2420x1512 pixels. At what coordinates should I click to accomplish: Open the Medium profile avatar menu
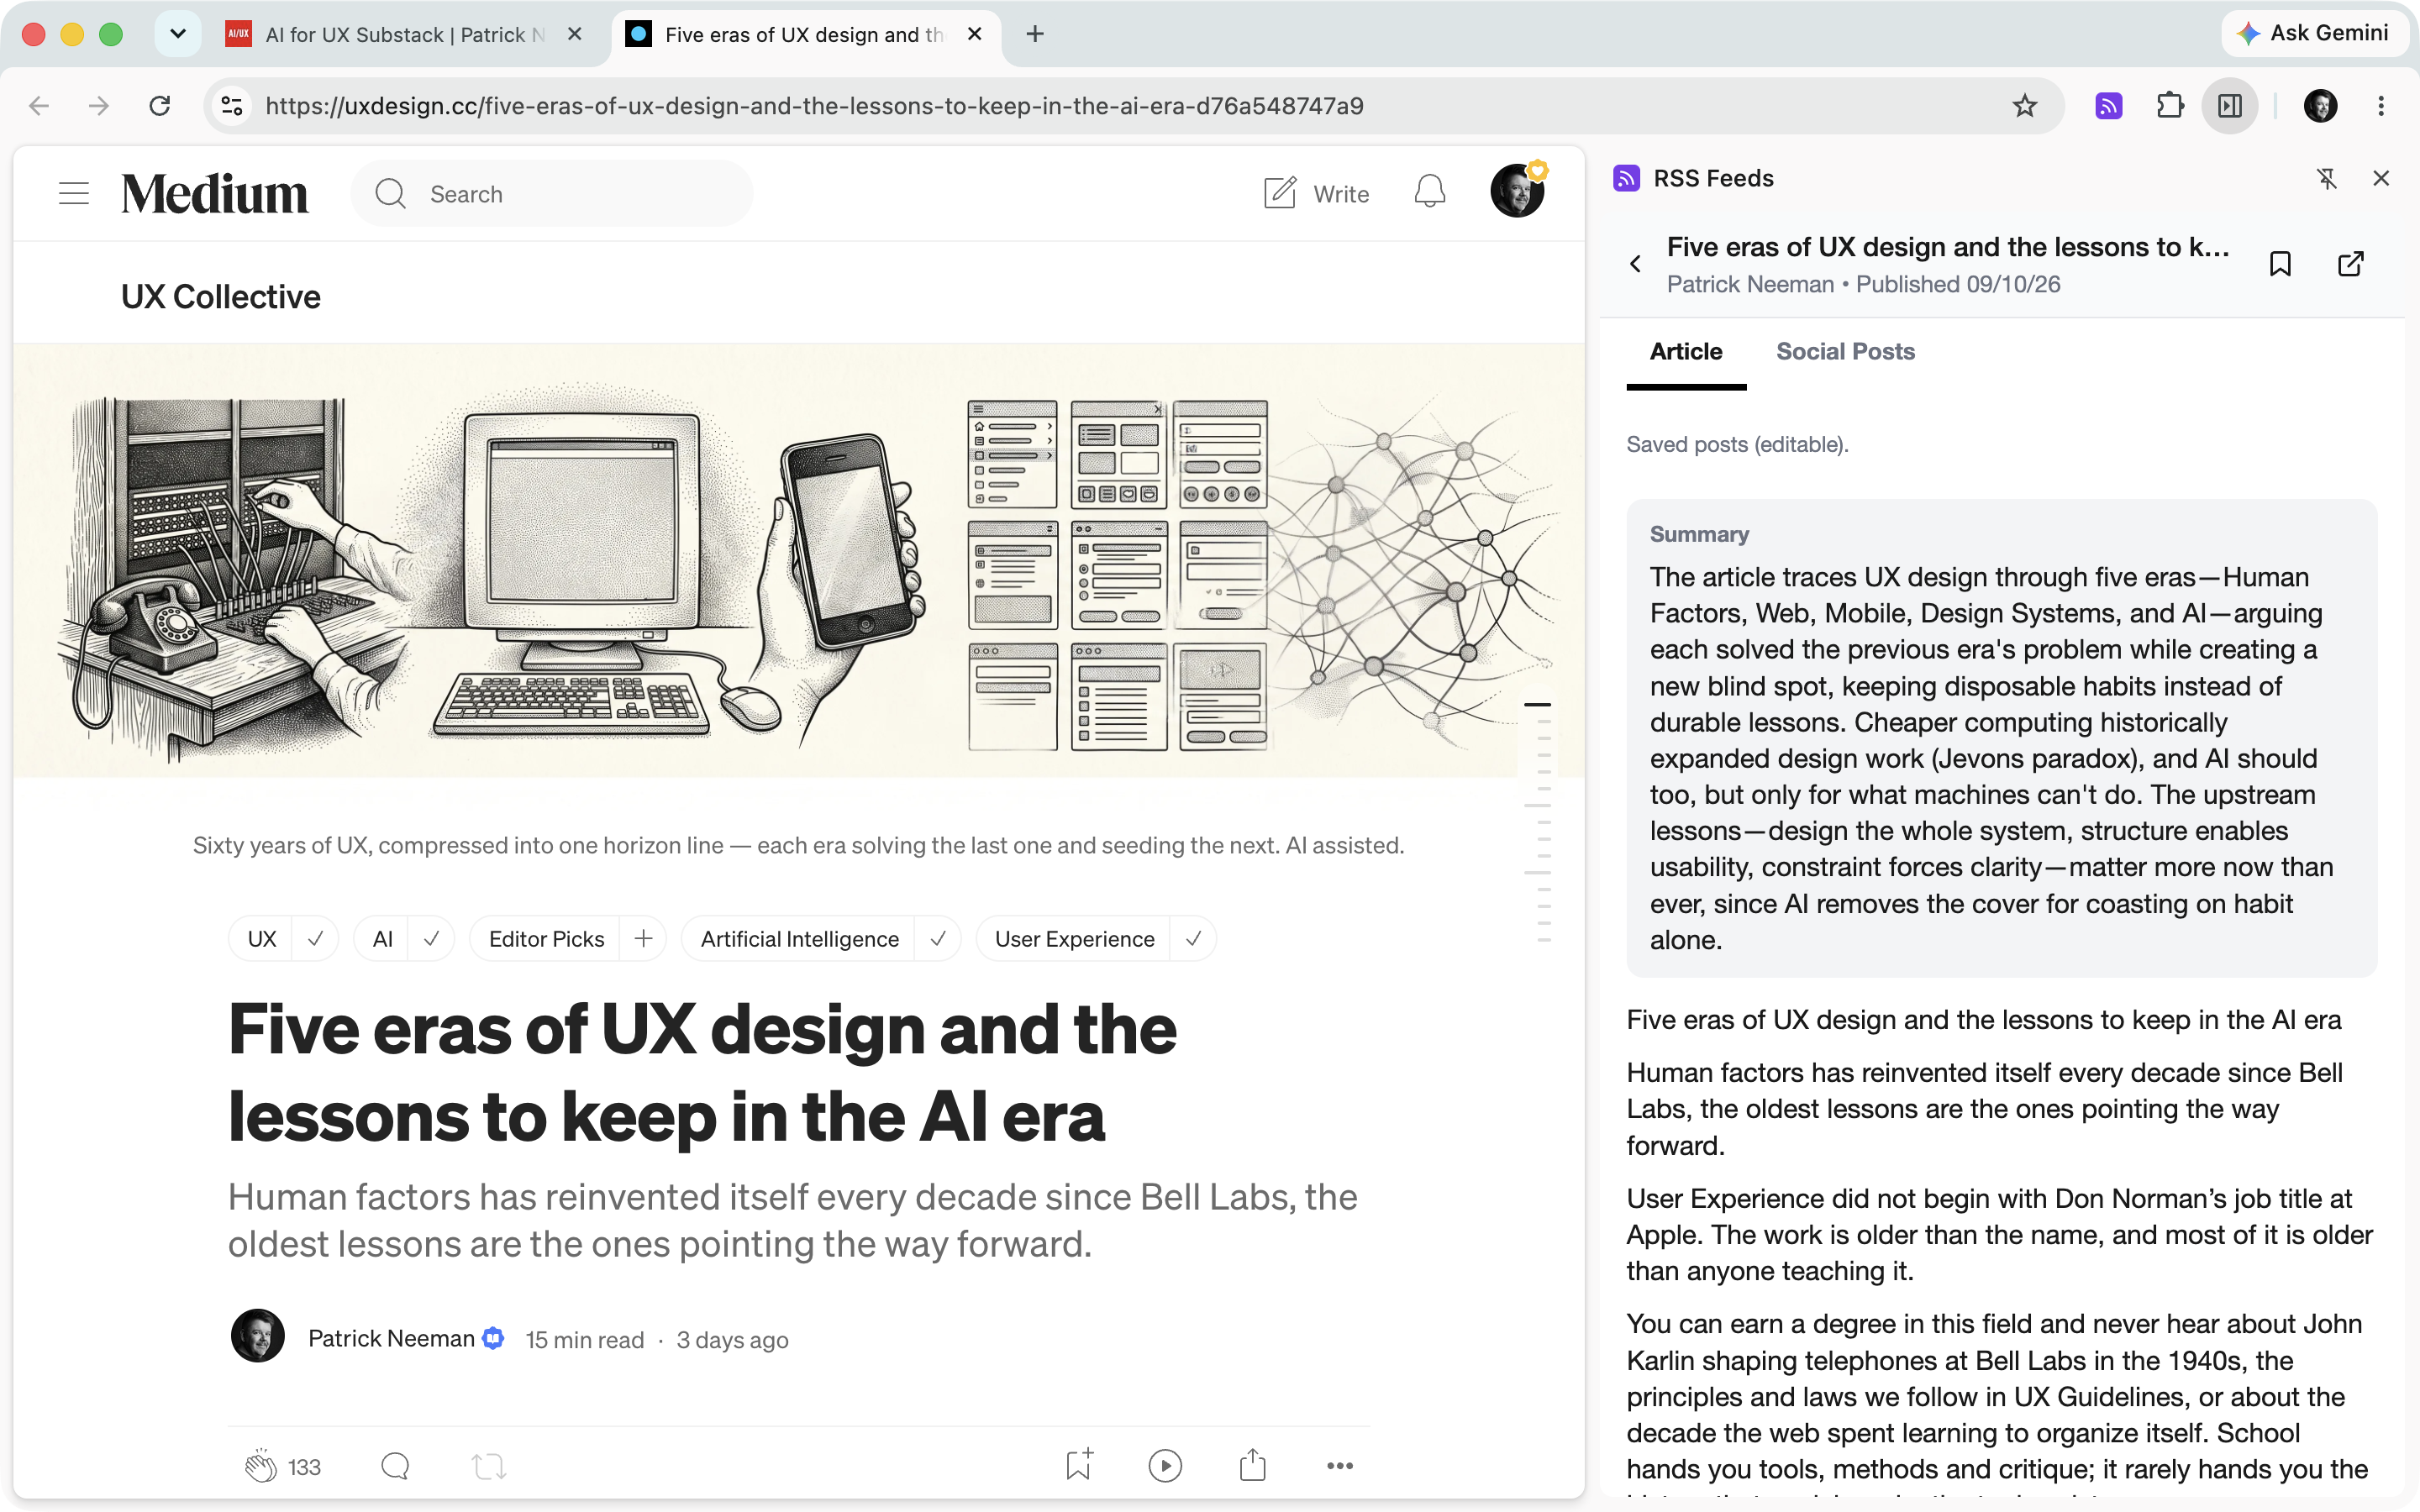pyautogui.click(x=1517, y=191)
